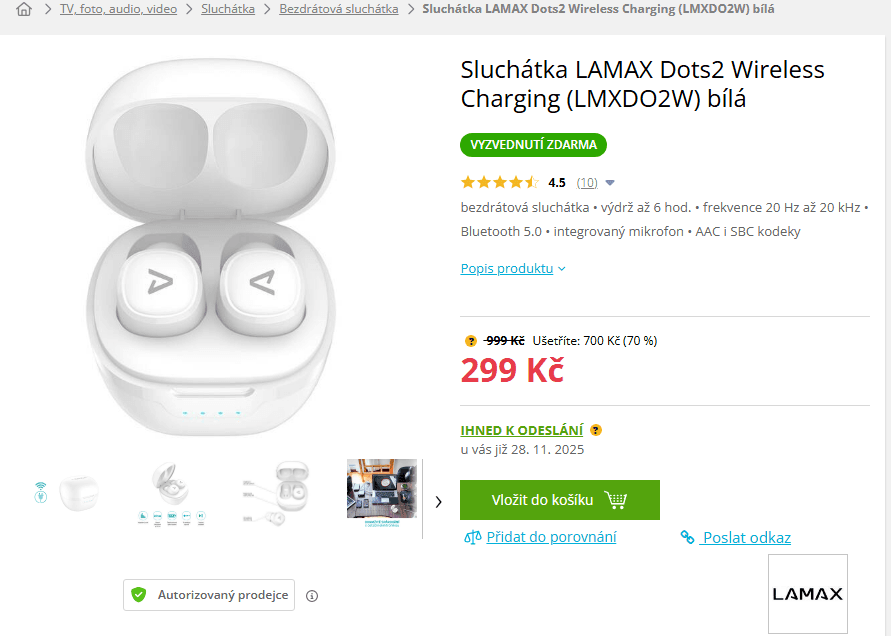
Task: Click the shopping cart icon on the green button
Action: point(620,499)
